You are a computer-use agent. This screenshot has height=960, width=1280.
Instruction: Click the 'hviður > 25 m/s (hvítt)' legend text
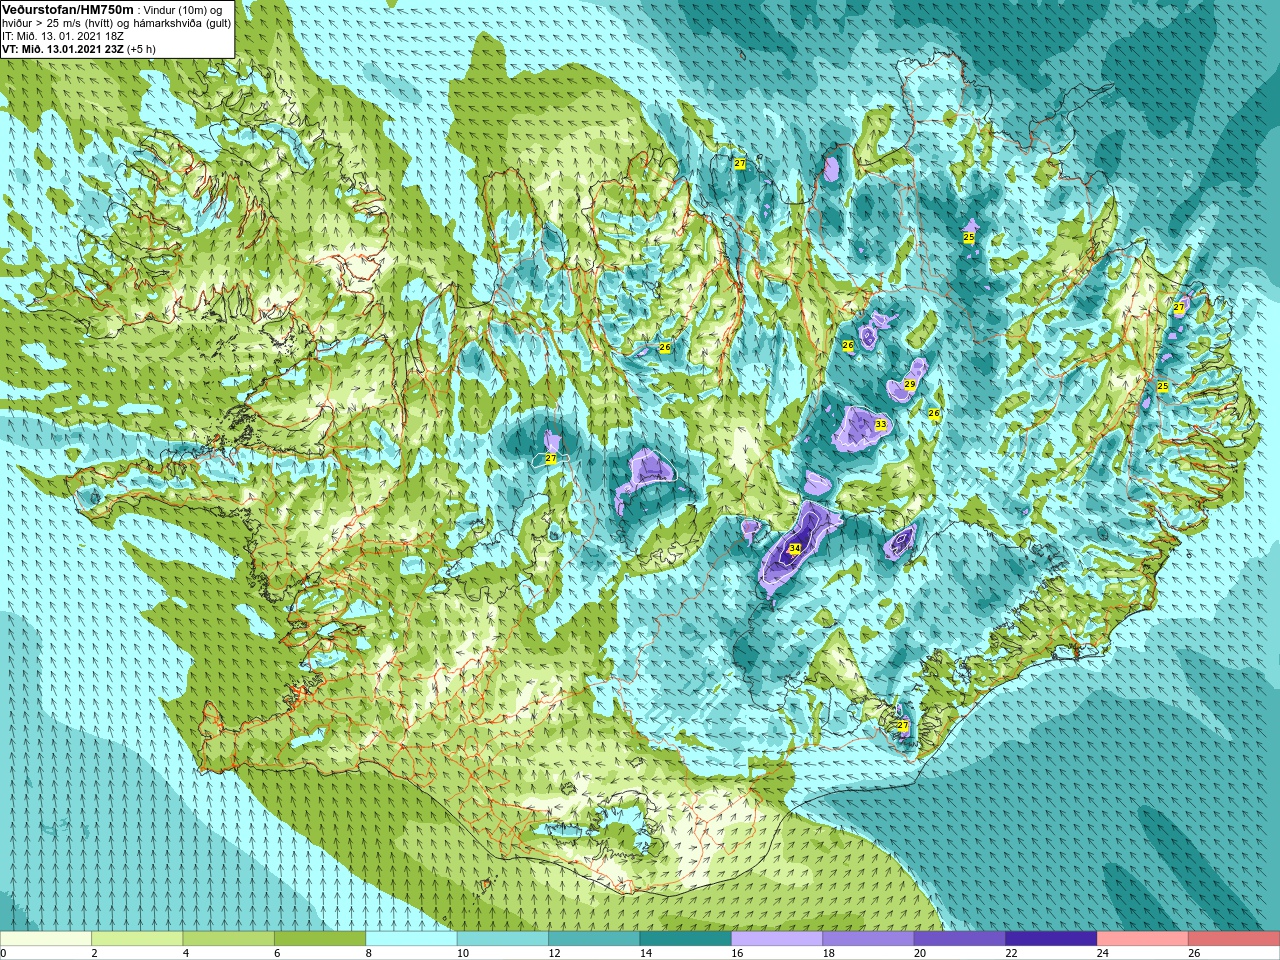tap(59, 23)
